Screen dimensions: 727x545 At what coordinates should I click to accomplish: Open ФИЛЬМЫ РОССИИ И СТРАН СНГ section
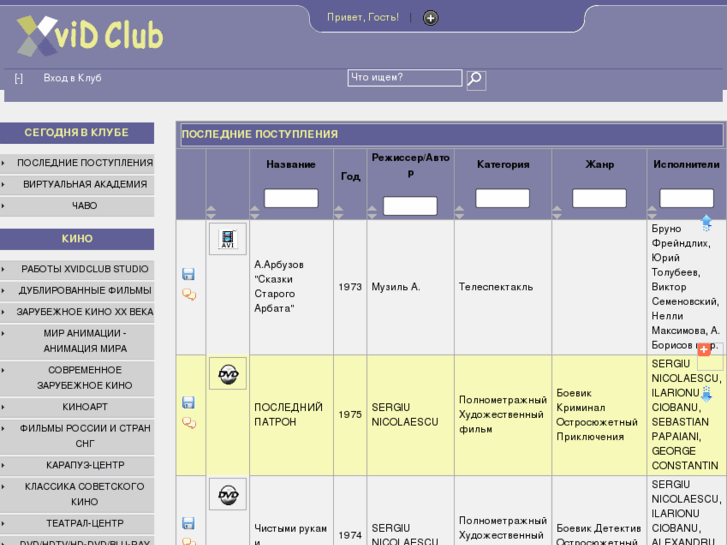(77, 436)
